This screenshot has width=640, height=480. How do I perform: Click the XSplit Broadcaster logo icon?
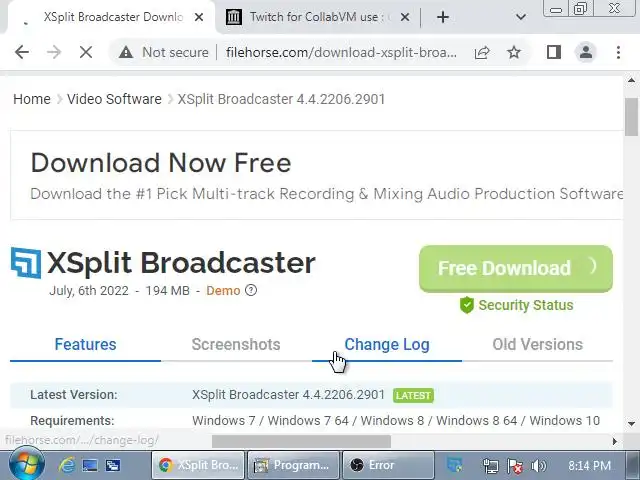point(26,263)
